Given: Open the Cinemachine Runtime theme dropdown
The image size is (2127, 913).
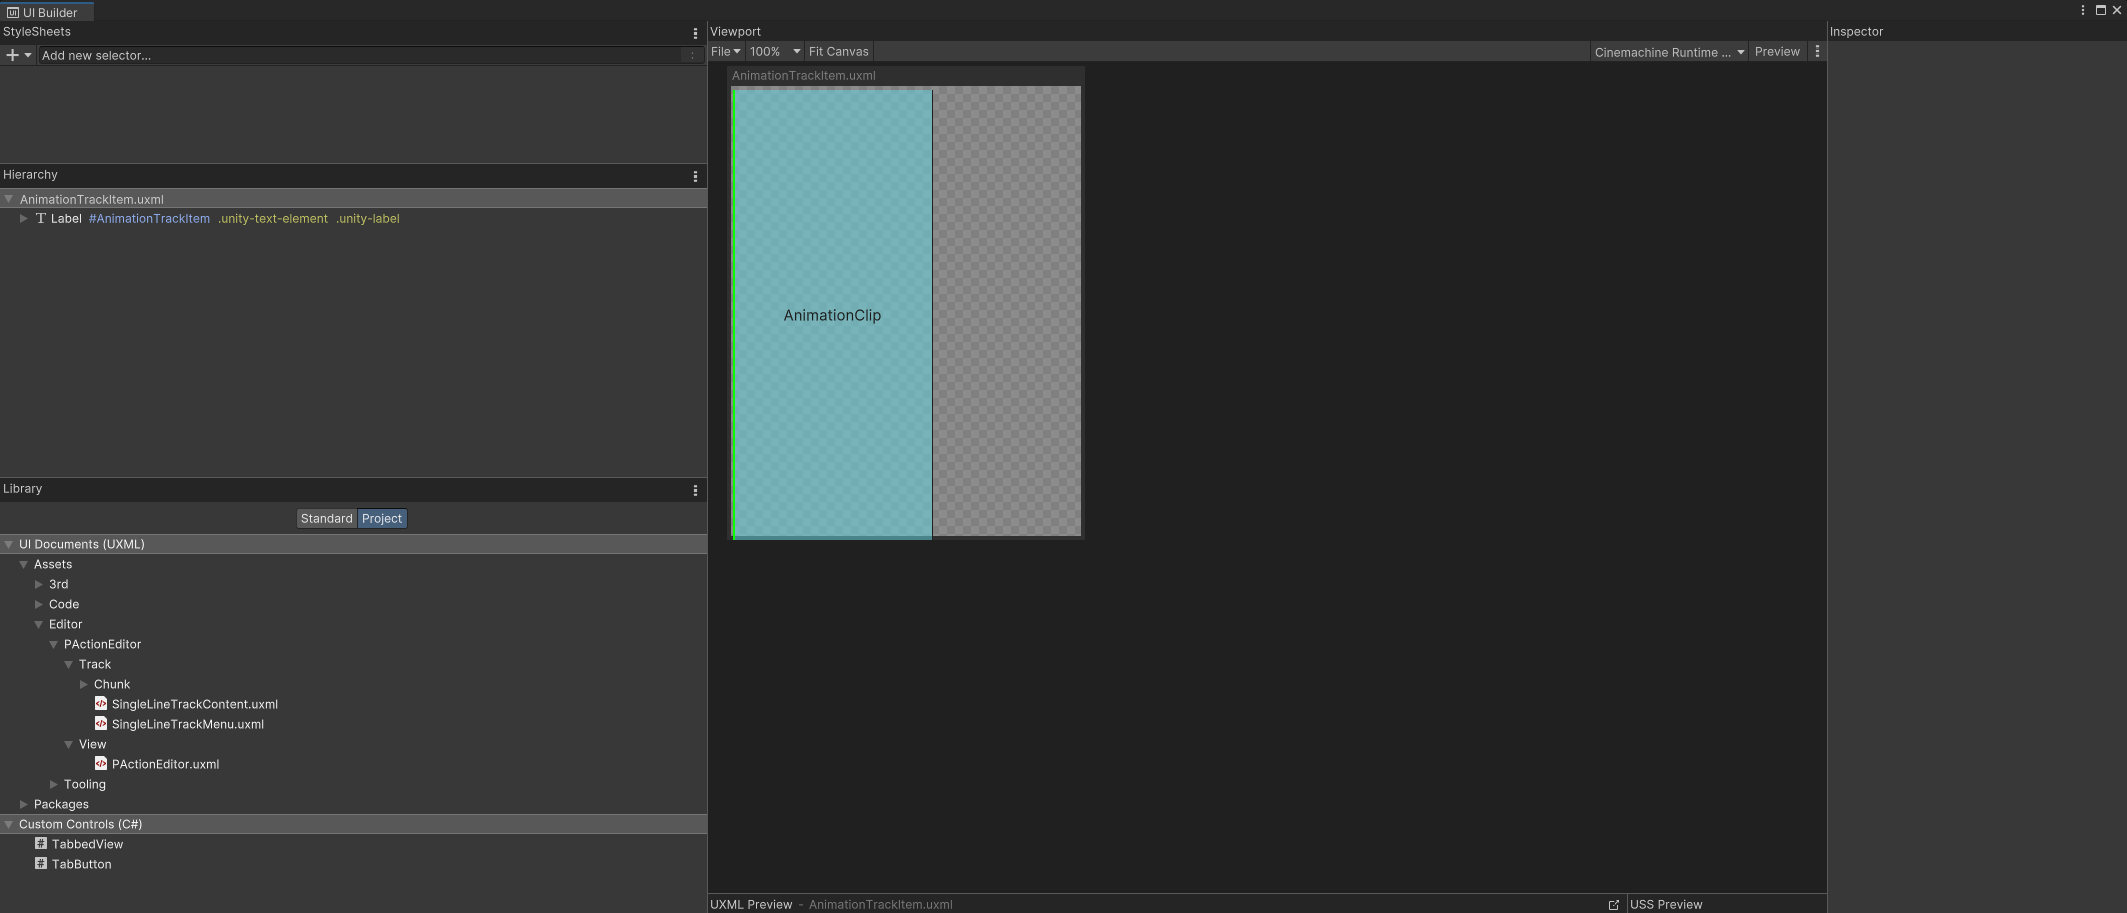Looking at the screenshot, I should [x=1668, y=52].
